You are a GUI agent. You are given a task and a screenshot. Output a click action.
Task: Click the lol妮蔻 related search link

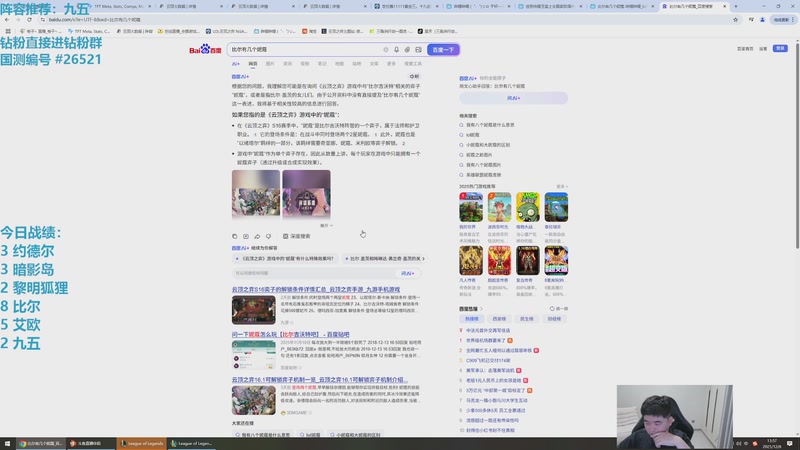[x=472, y=135]
